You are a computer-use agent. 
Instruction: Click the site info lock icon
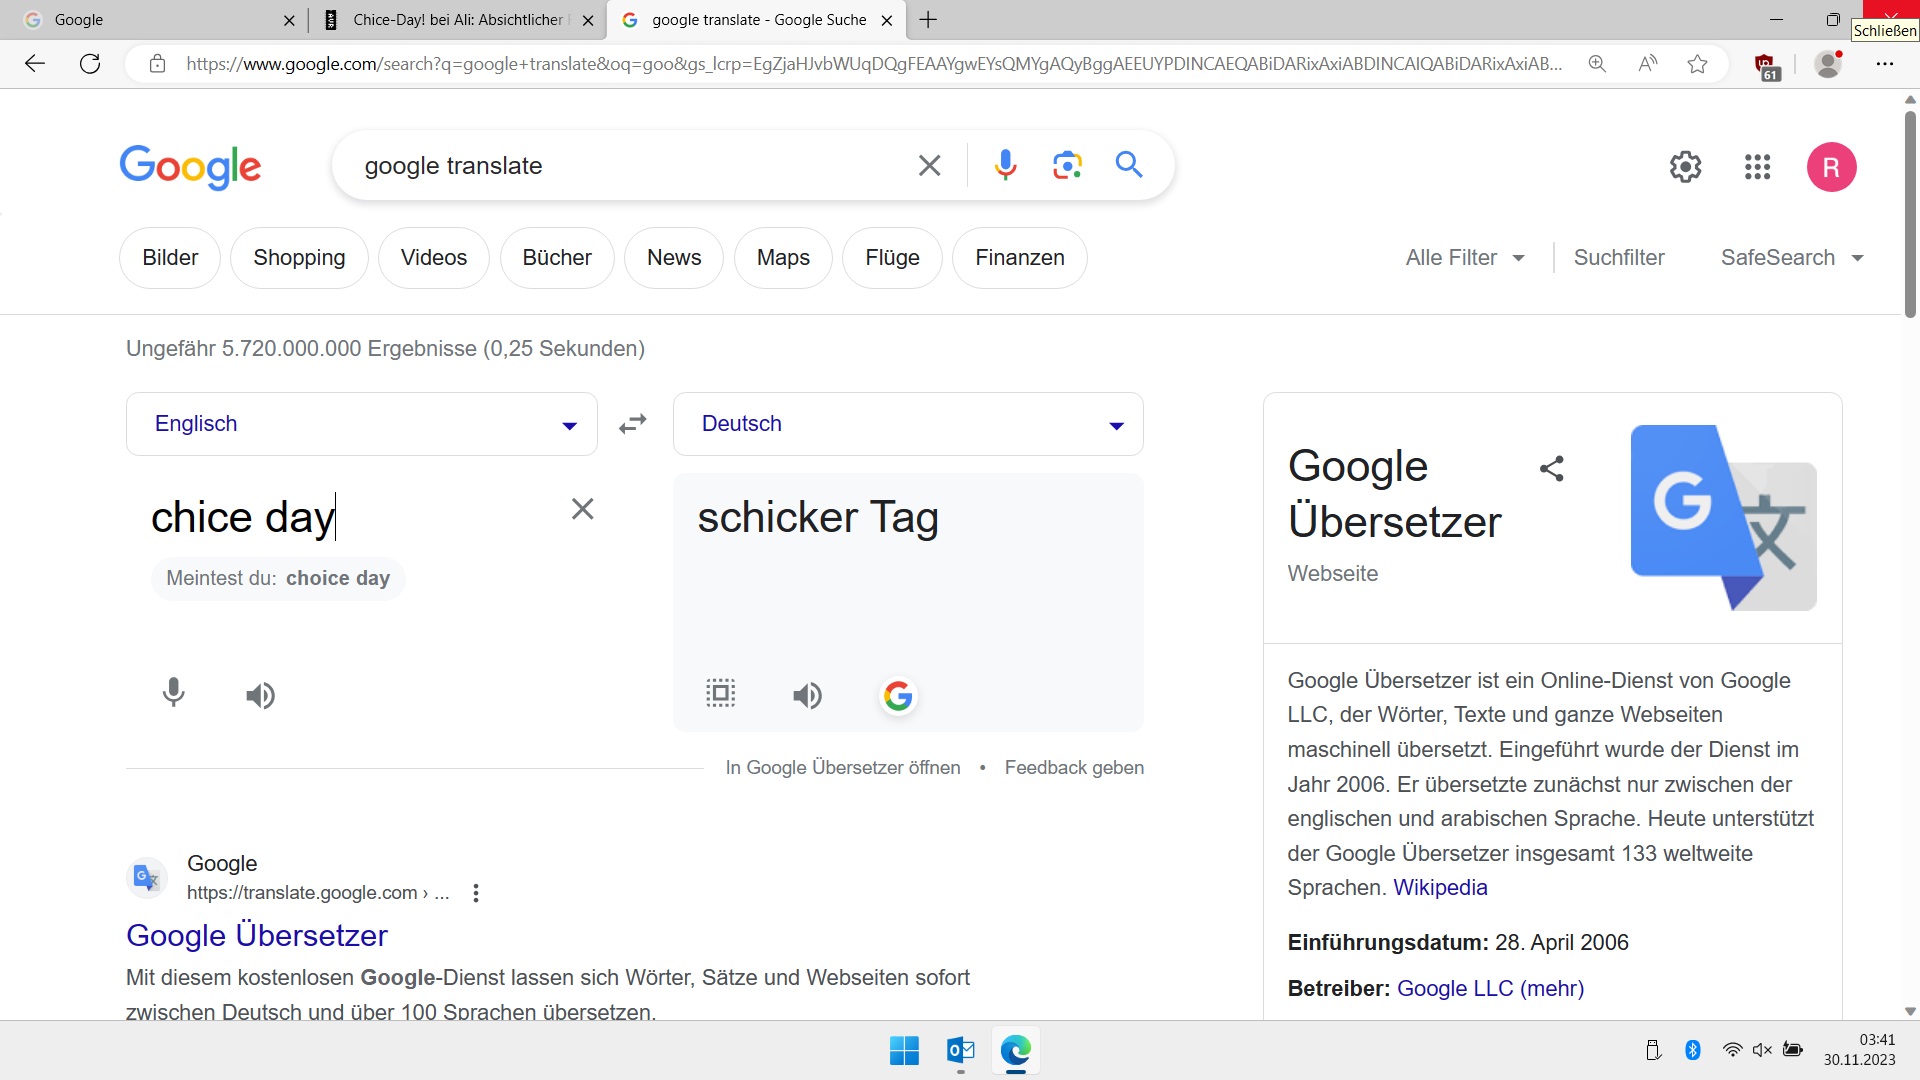pyautogui.click(x=157, y=64)
